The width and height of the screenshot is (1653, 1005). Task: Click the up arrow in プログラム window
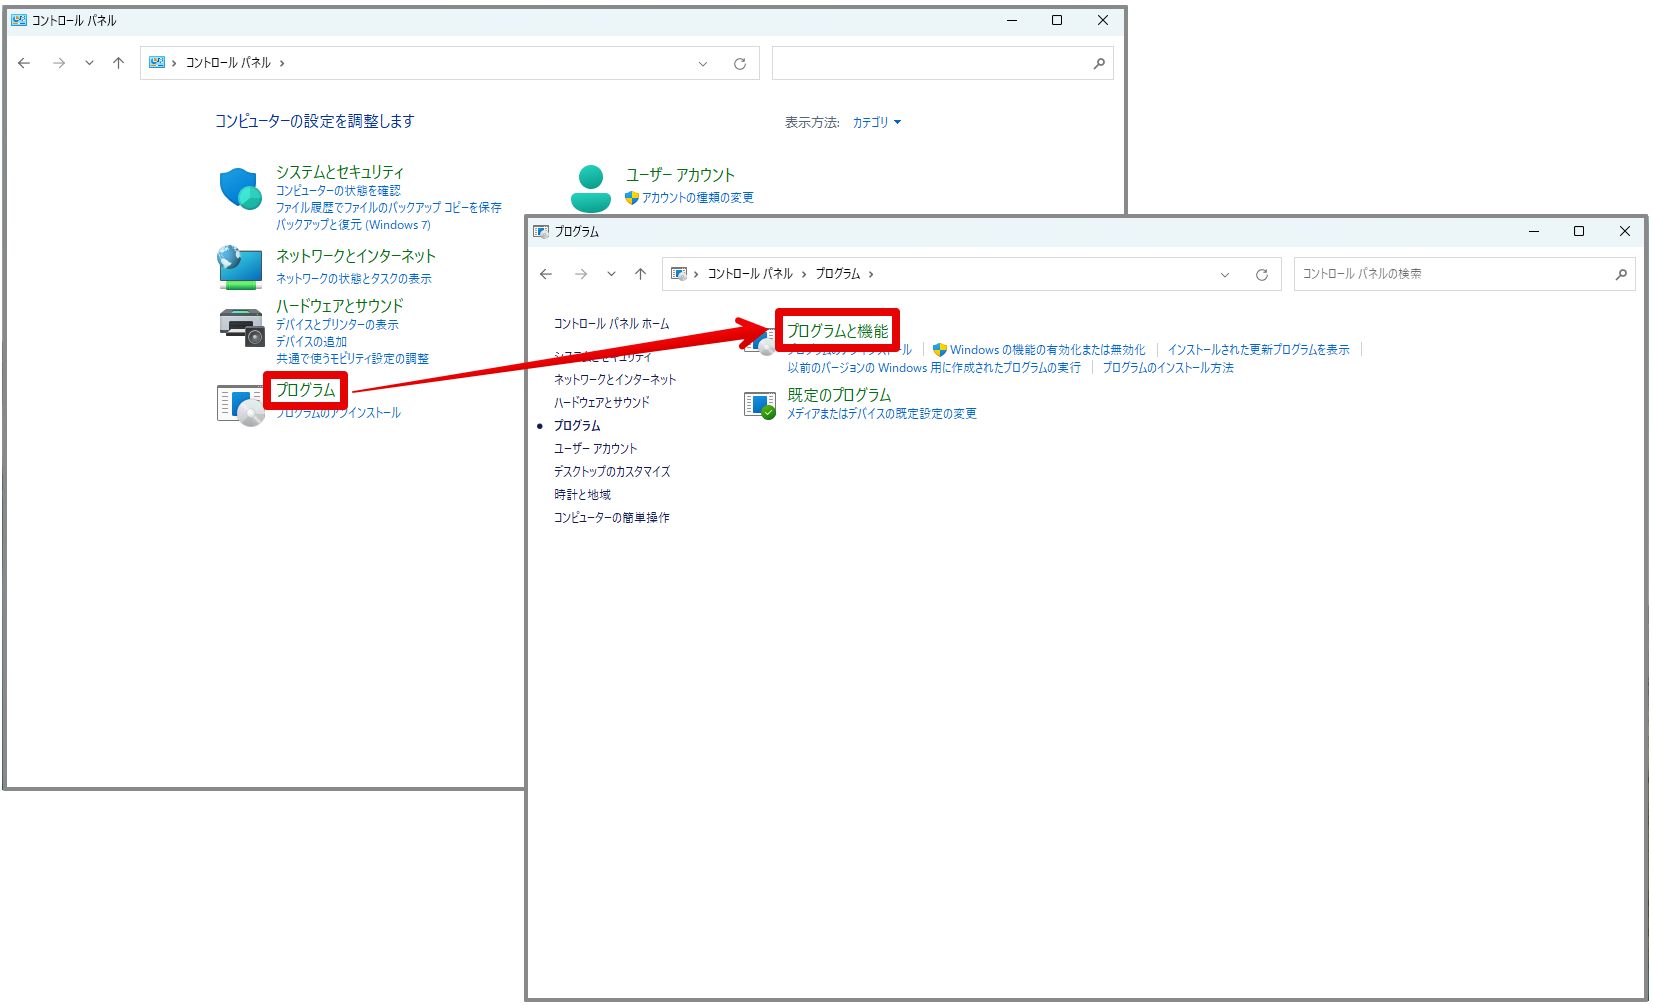[x=640, y=274]
